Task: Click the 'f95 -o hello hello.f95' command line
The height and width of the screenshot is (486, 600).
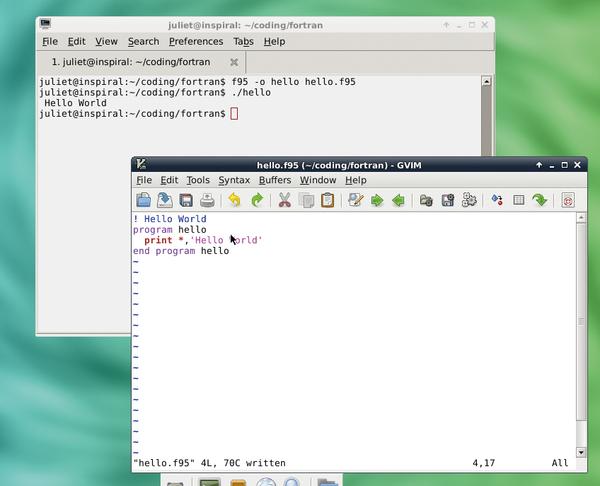Action: pyautogui.click(x=293, y=82)
